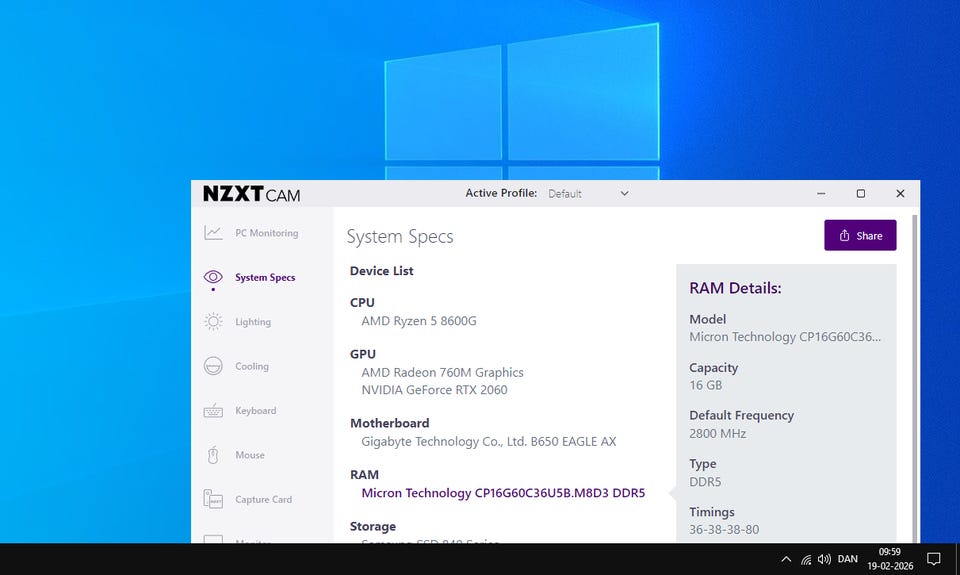
Task: Open the Windows notification center icon
Action: (x=933, y=559)
